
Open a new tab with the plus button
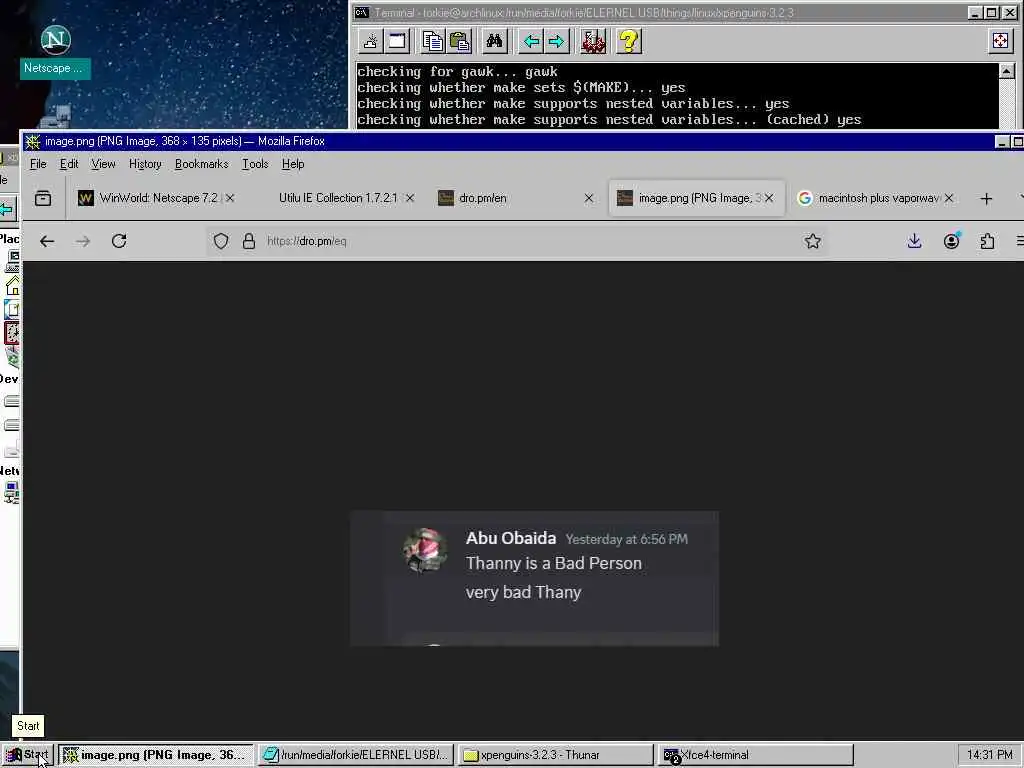click(x=986, y=199)
